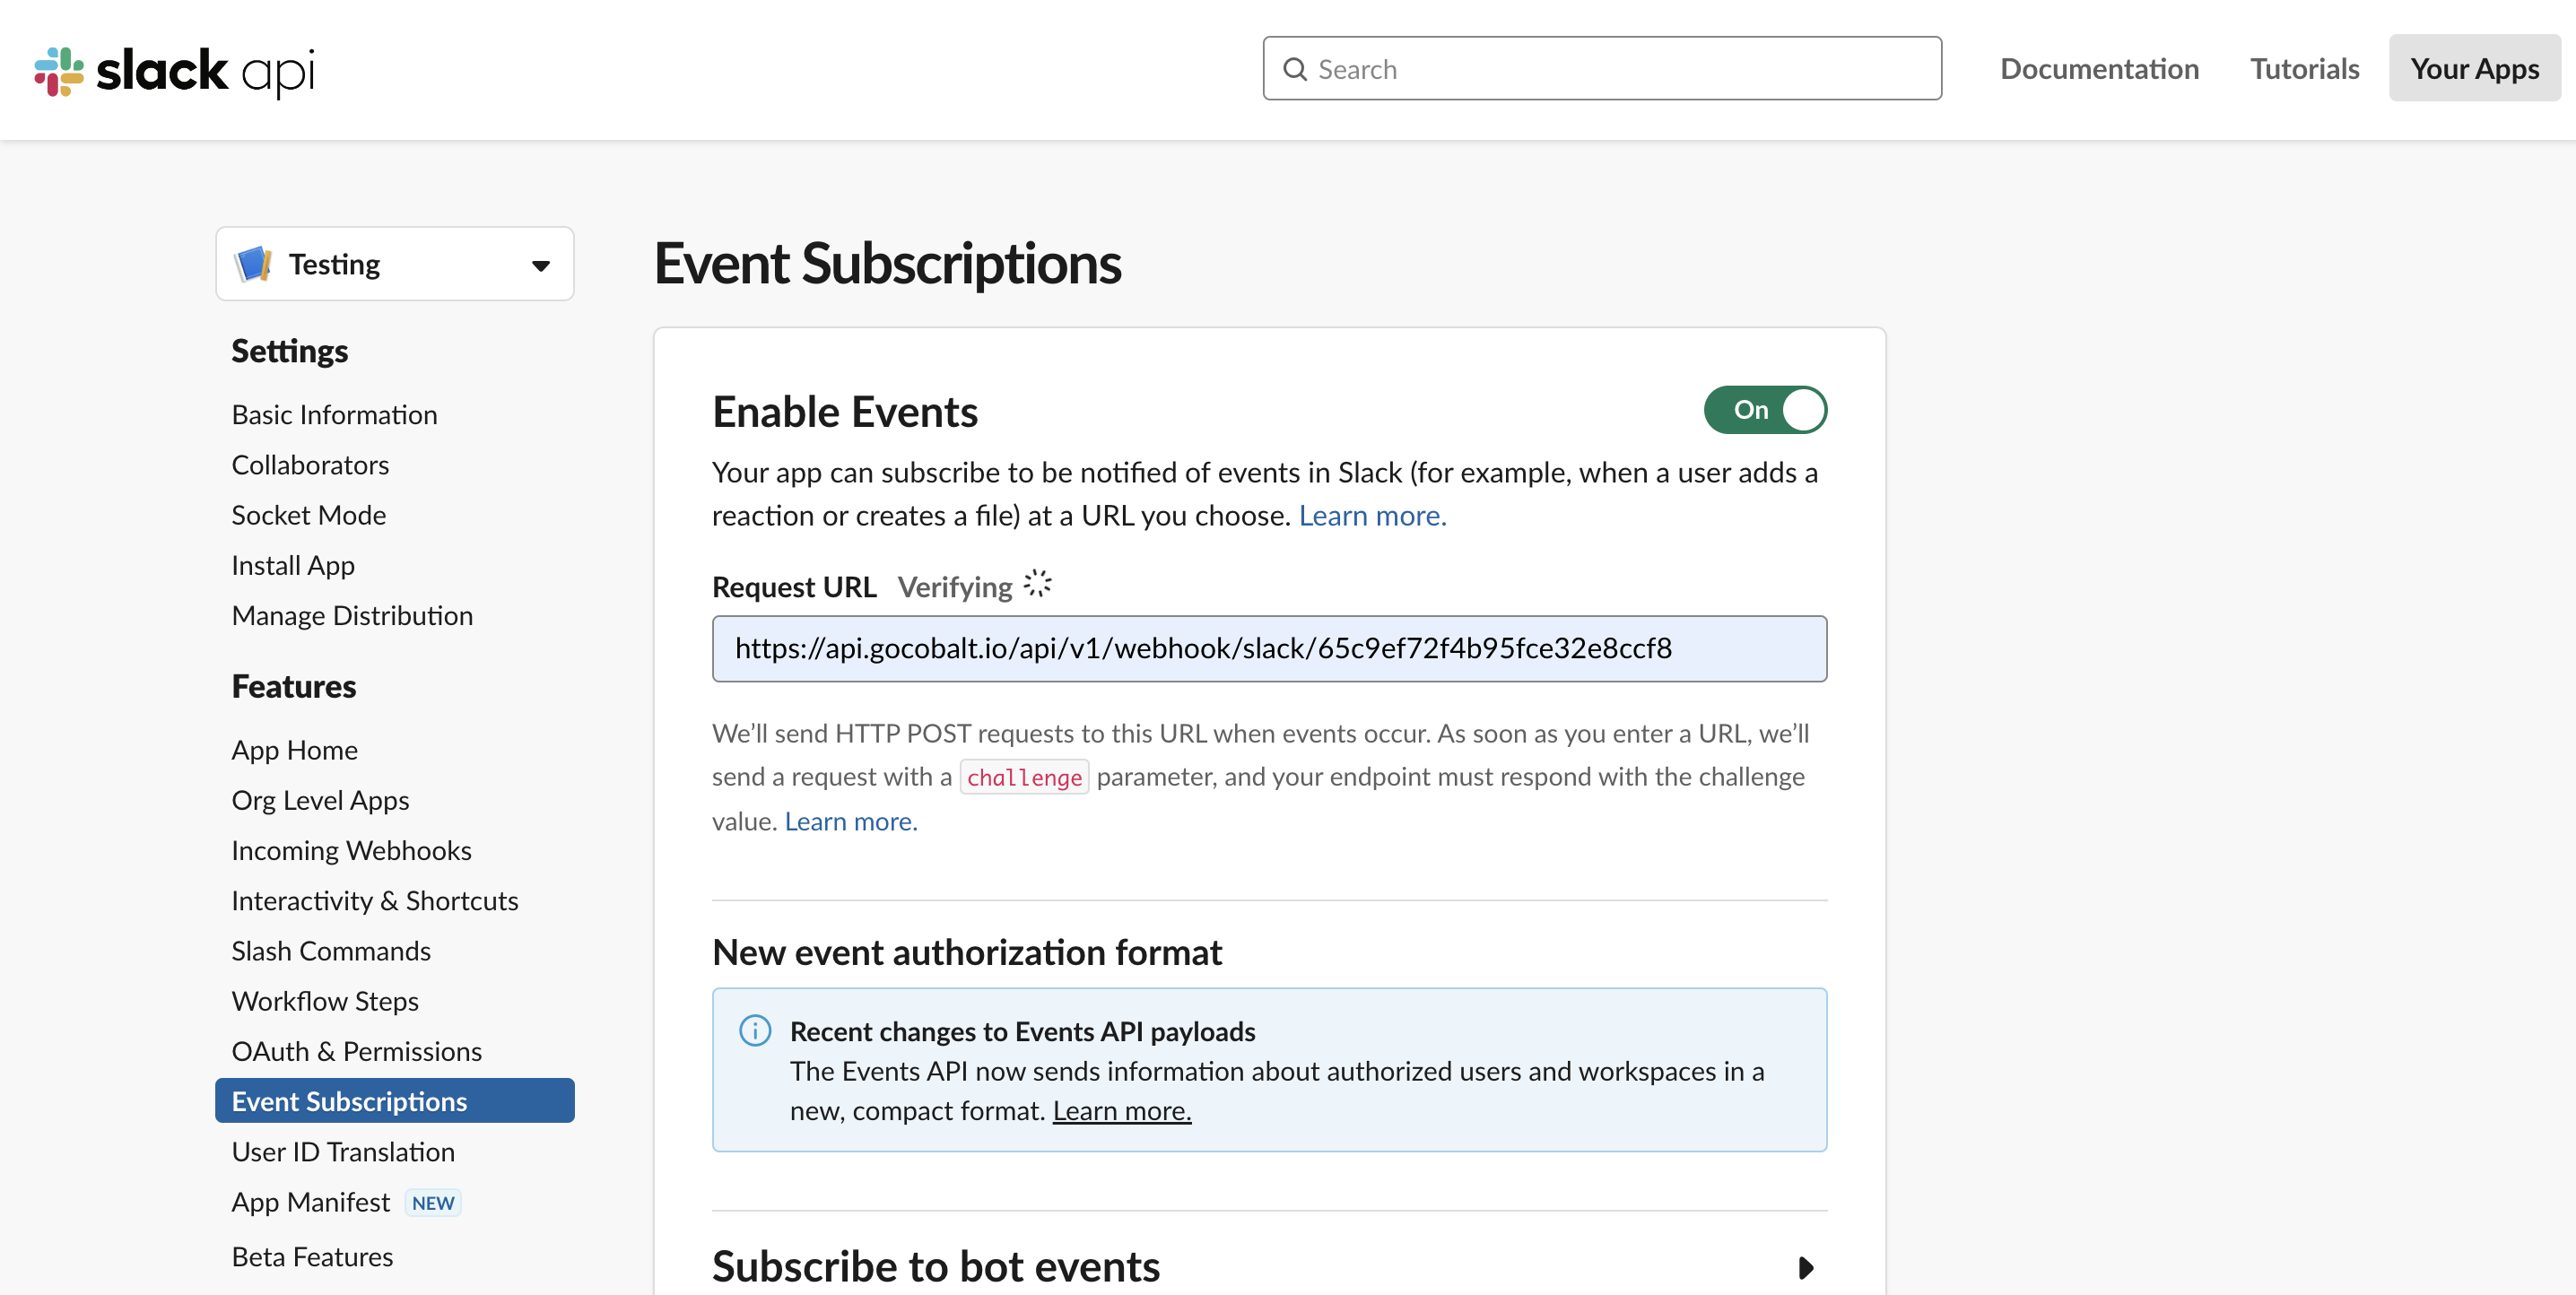Click the Your Apps button

[x=2473, y=68]
